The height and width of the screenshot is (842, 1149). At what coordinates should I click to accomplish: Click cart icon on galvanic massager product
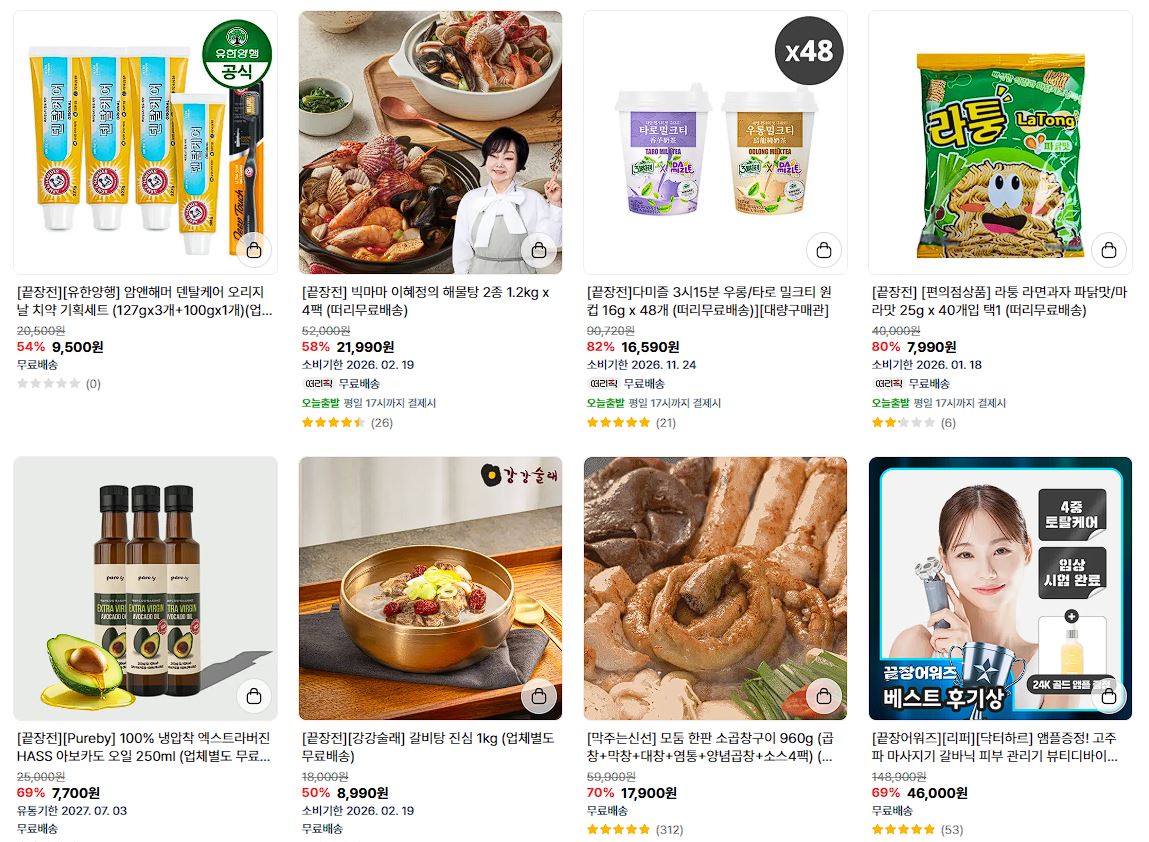point(1109,696)
